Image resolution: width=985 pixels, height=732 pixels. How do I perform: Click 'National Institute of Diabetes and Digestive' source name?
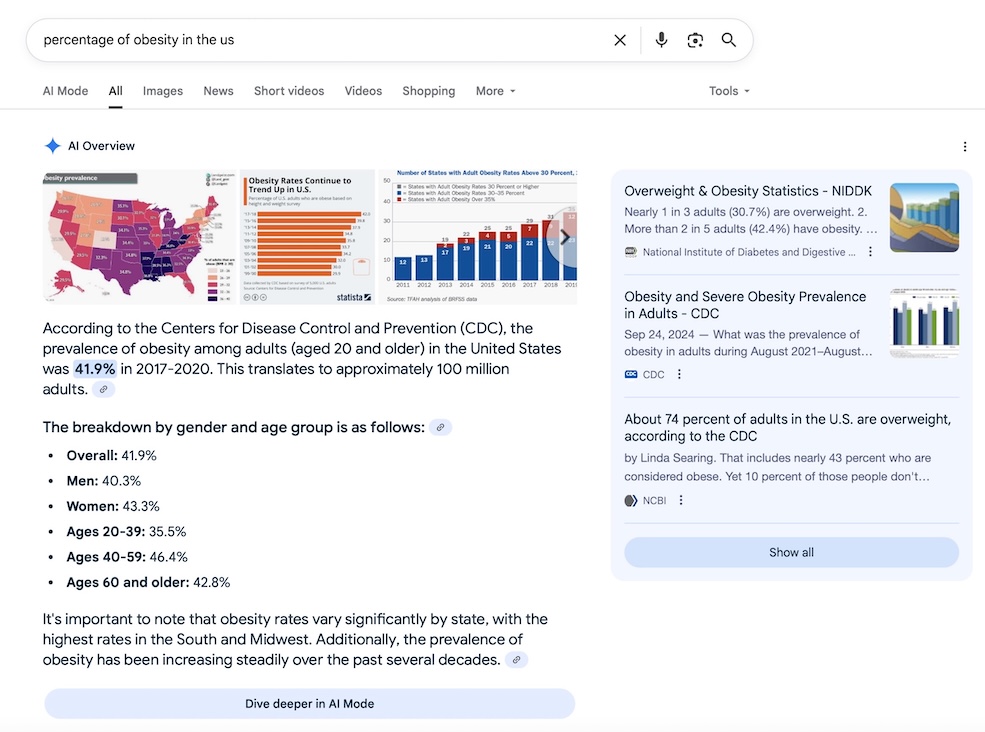tap(749, 252)
